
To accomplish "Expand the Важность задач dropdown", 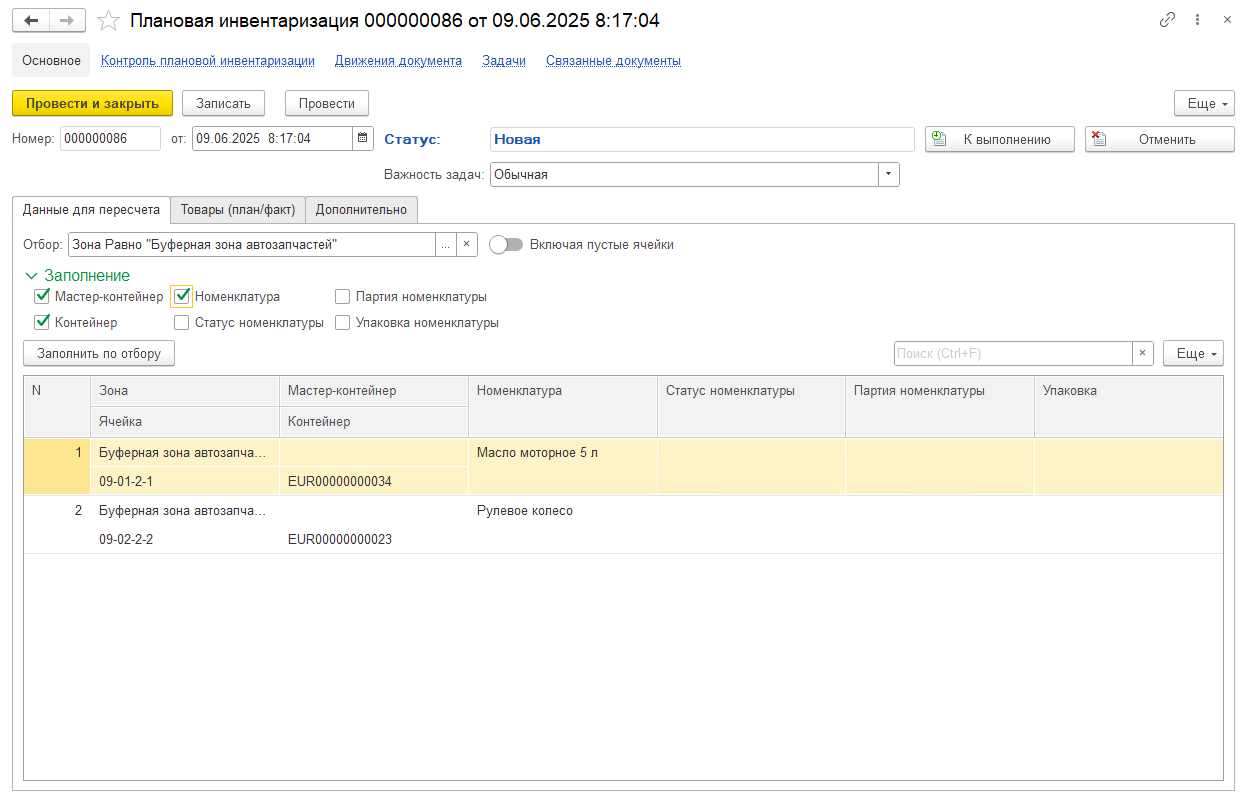I will [889, 175].
